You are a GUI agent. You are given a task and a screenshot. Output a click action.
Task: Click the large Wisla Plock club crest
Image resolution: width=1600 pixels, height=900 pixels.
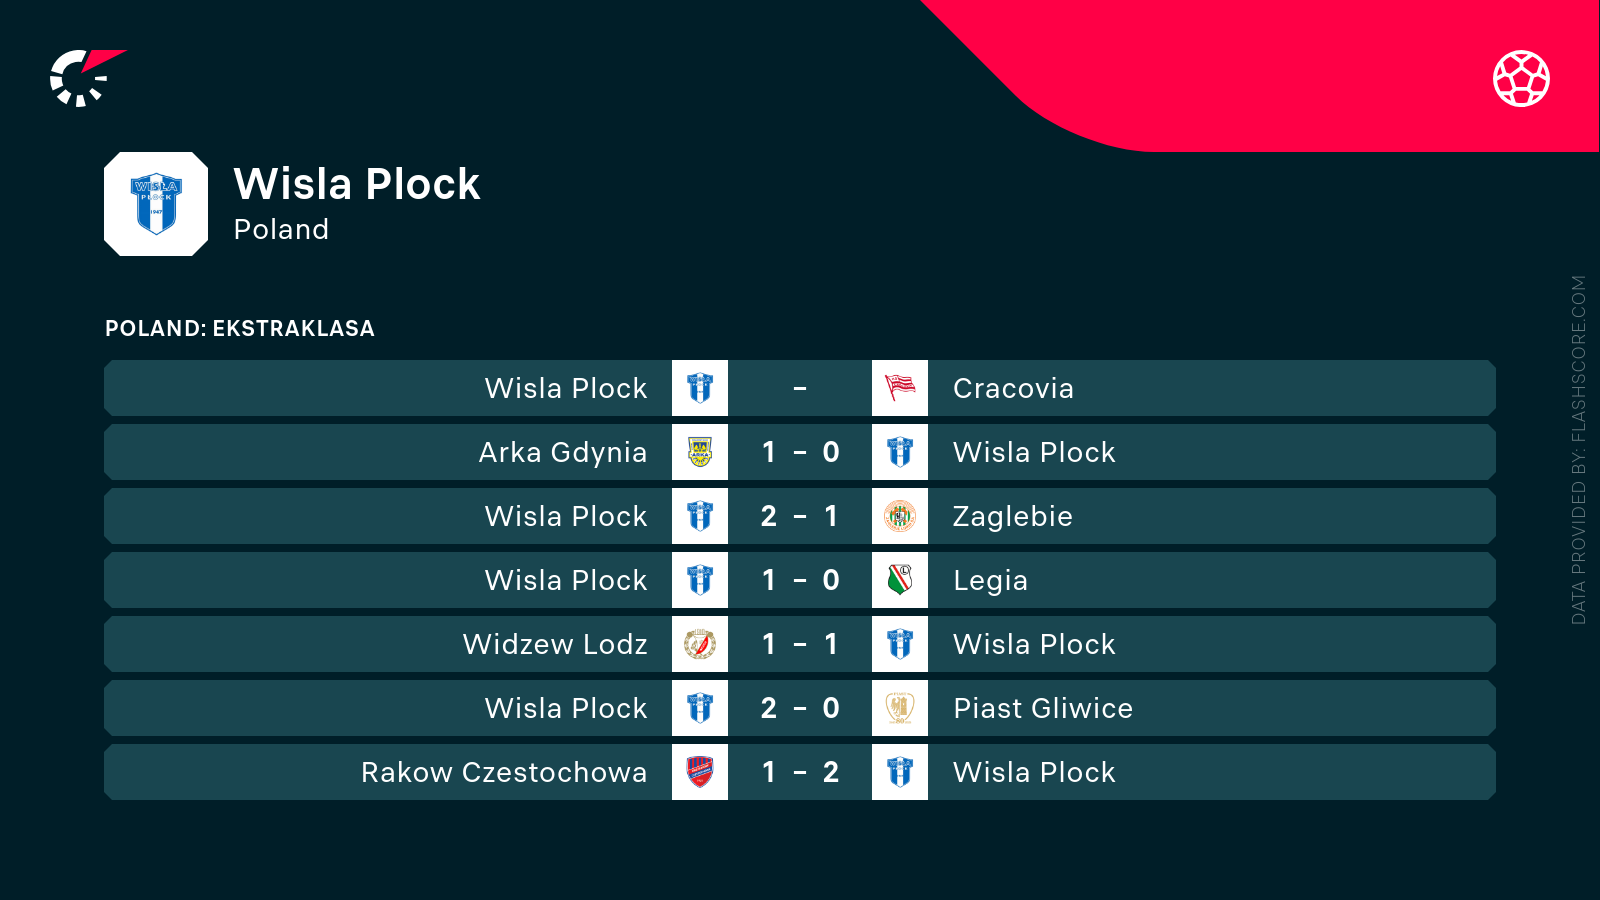(x=156, y=204)
